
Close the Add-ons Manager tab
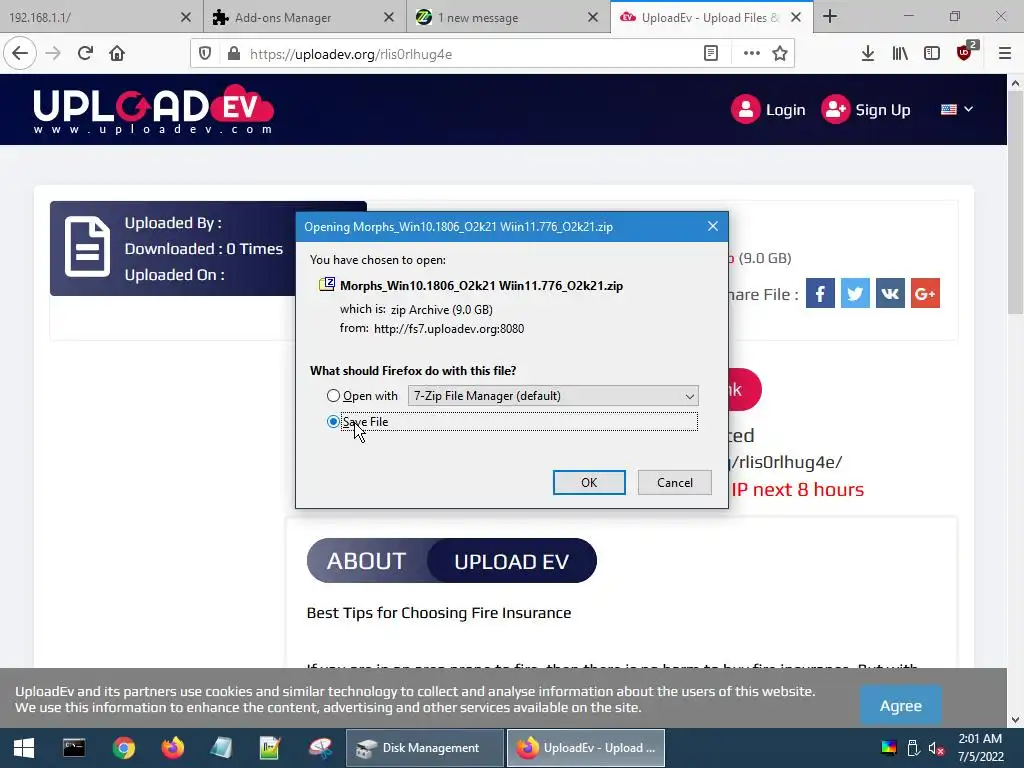click(389, 18)
